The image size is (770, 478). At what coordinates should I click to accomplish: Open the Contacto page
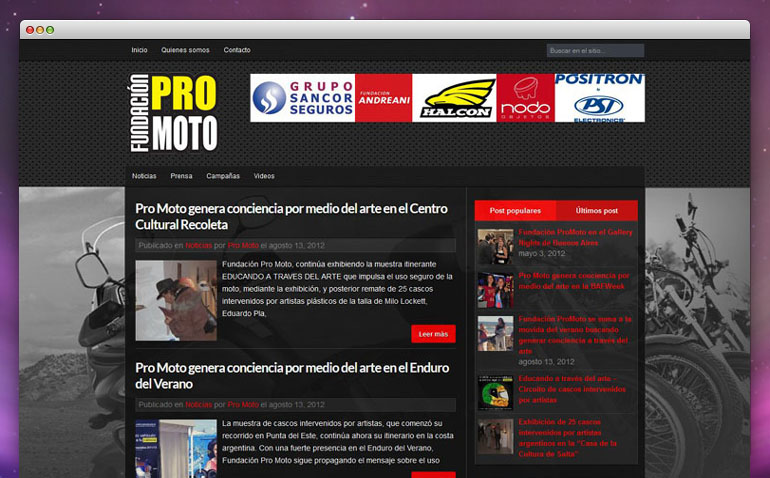pos(237,50)
